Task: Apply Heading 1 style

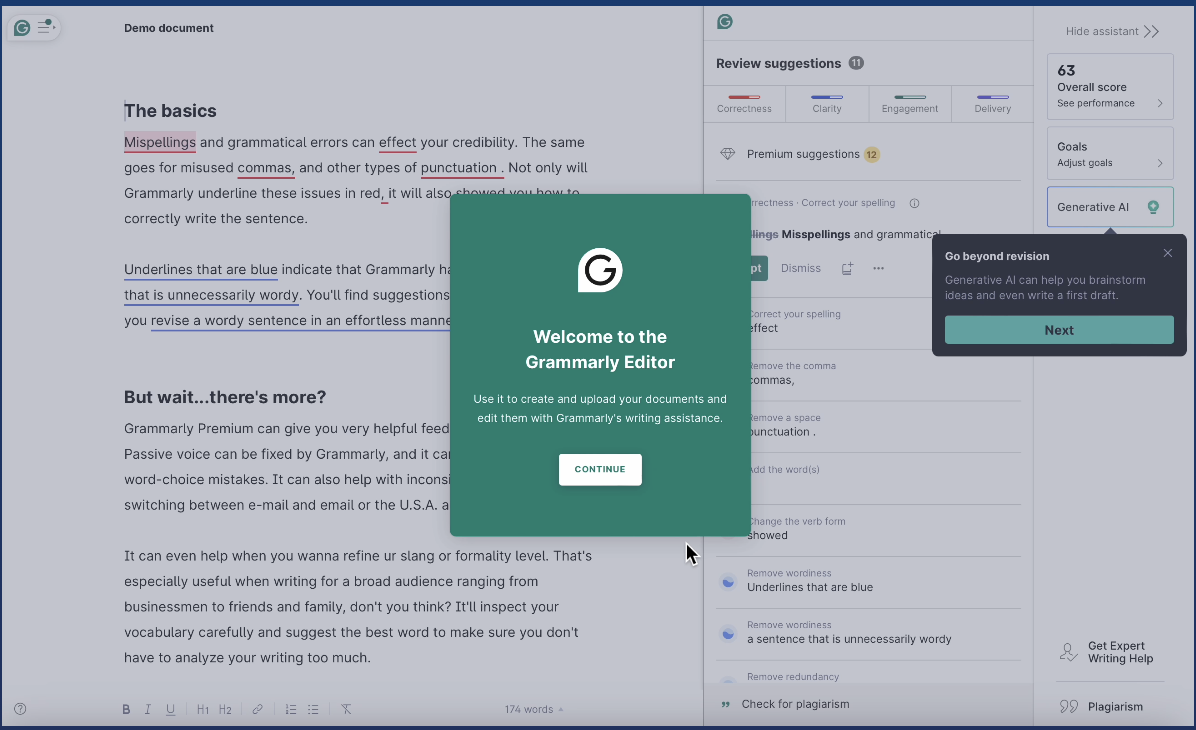Action: (203, 709)
